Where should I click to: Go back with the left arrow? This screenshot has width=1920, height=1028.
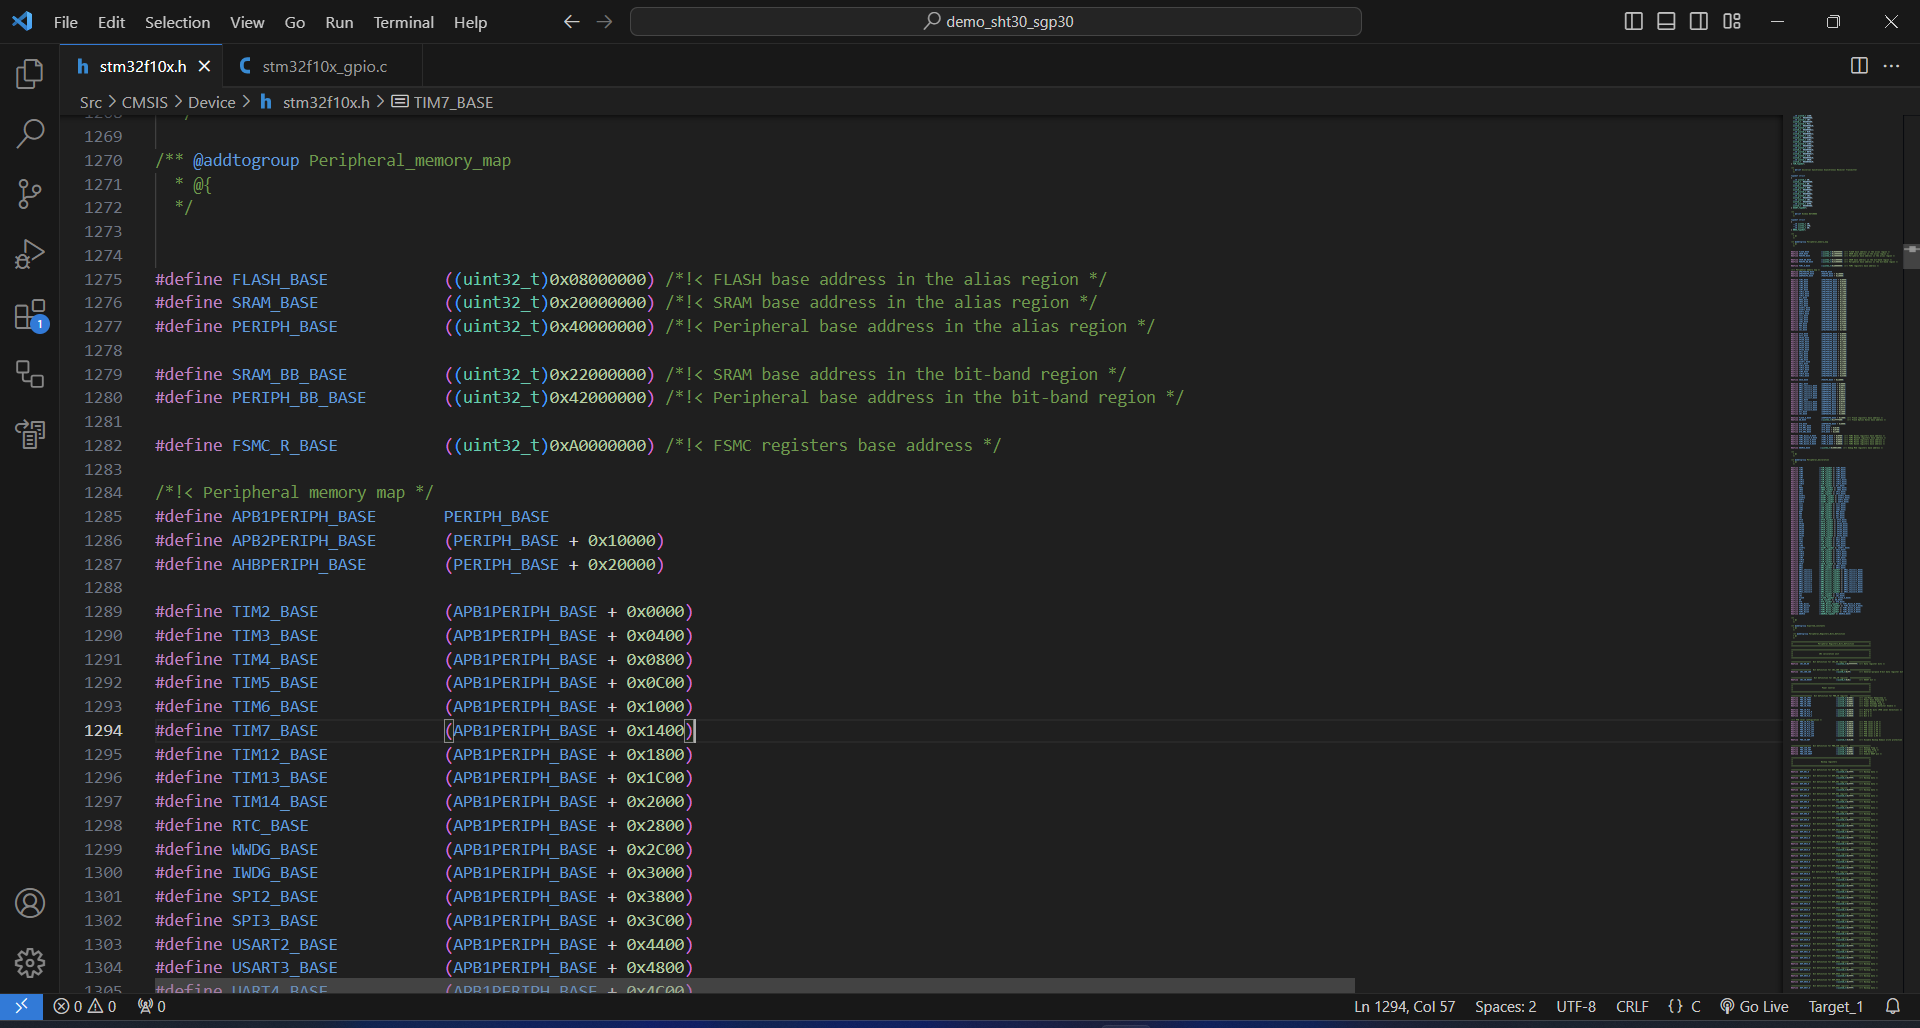(x=571, y=21)
